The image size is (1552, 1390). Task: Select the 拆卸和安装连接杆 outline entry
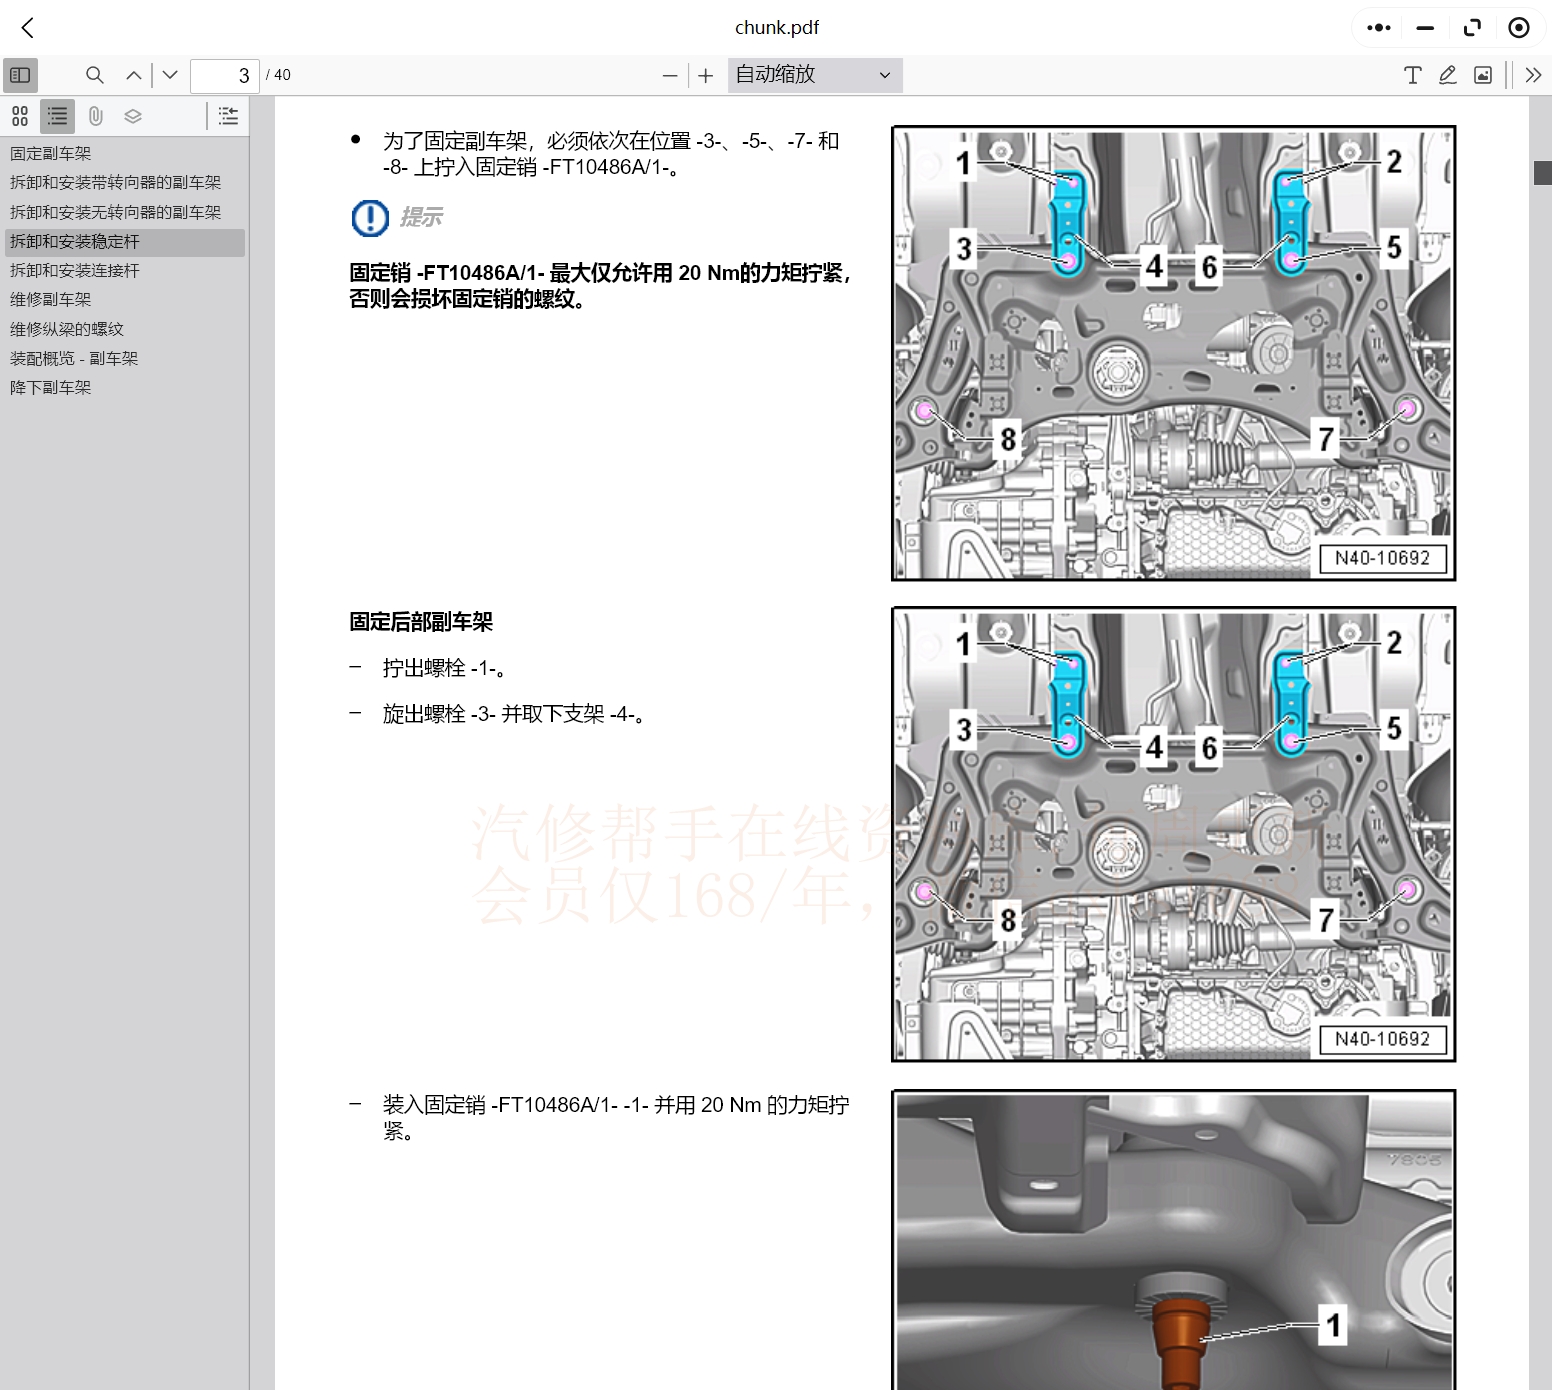click(x=75, y=270)
